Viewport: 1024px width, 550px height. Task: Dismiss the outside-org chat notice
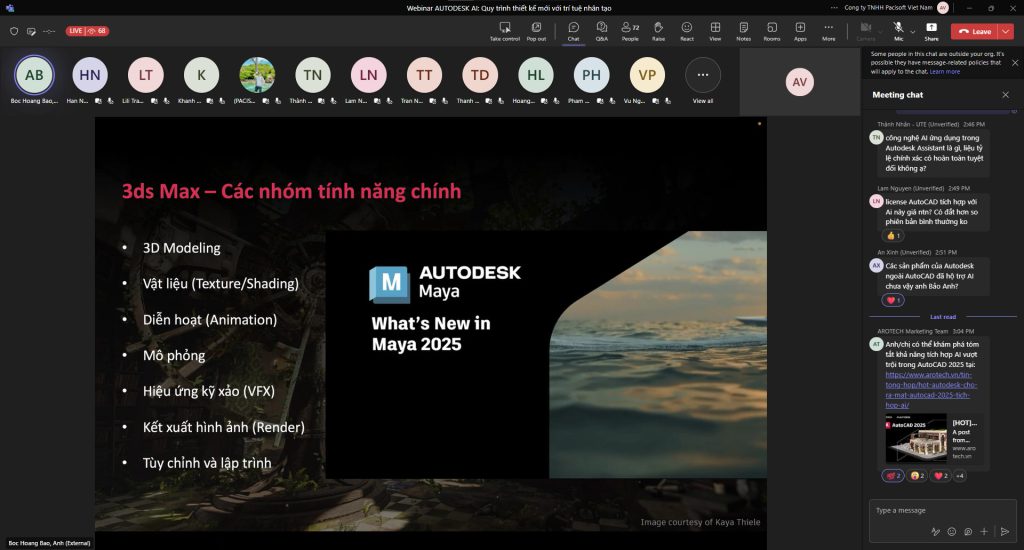(1015, 63)
